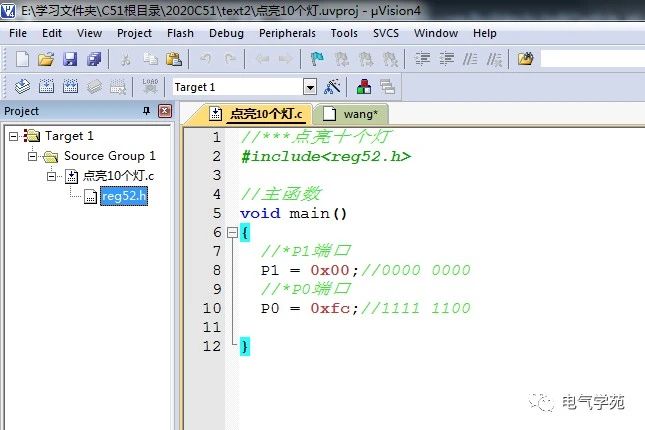
Task: Select Source Group 1 in project tree
Action: [110, 156]
